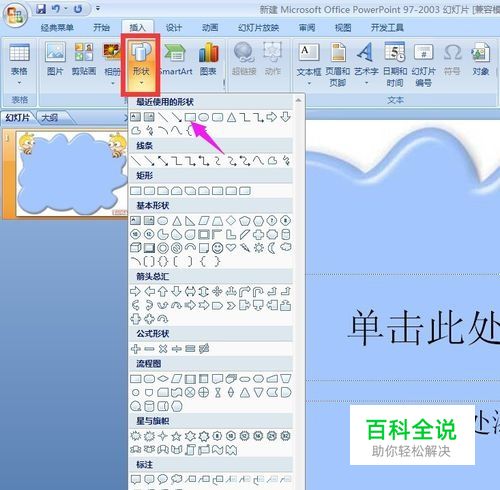Screen dimensions: 500x490
Task: Select Smiley Face shape
Action: (x=217, y=248)
